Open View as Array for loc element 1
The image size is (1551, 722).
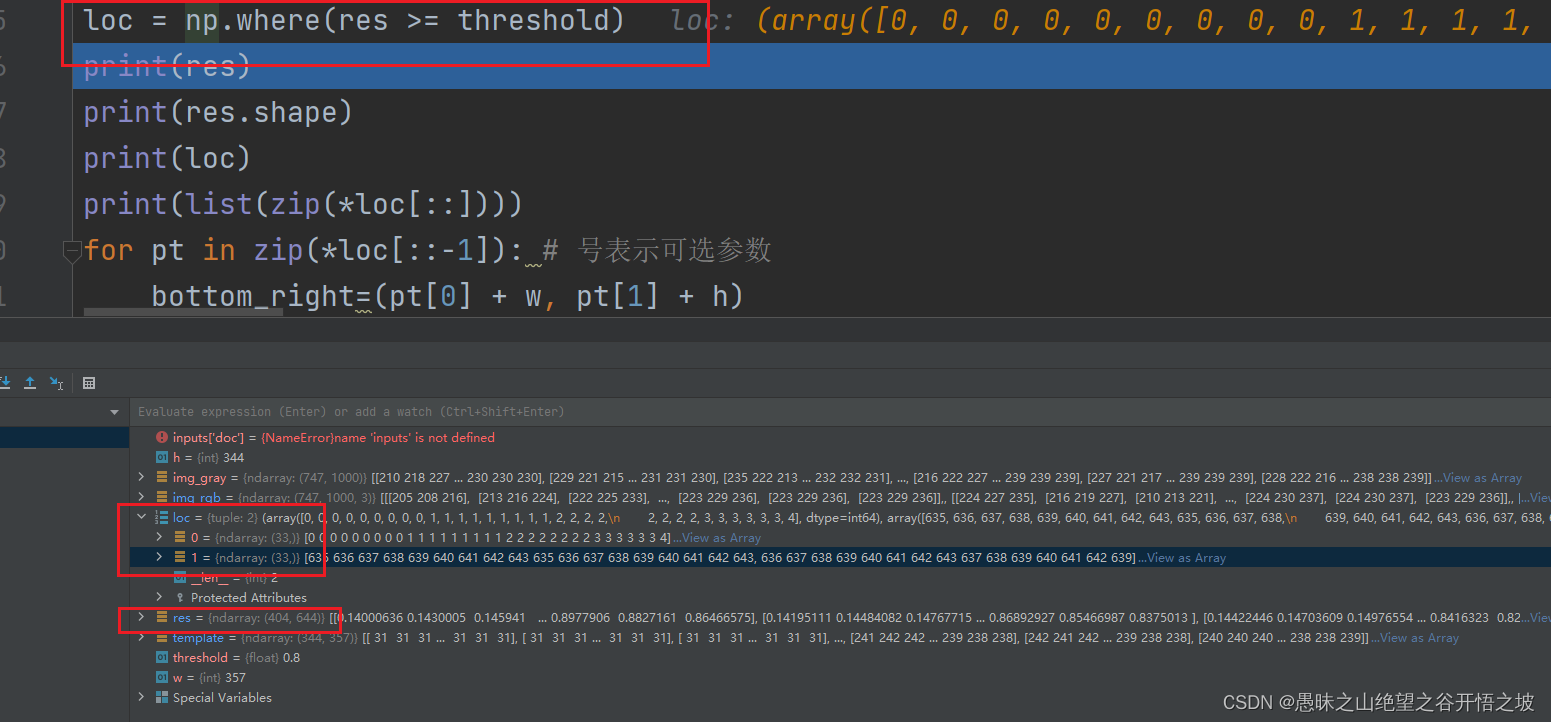pyautogui.click(x=1185, y=558)
